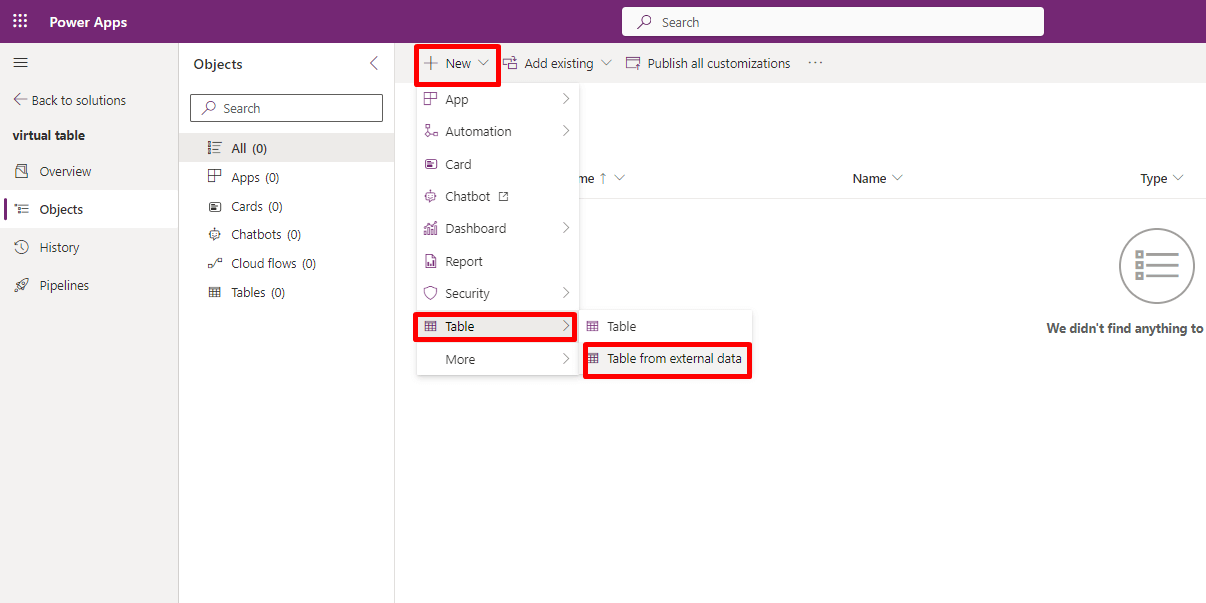Collapse the Objects panel with chevron
The height and width of the screenshot is (603, 1206).
tap(374, 64)
